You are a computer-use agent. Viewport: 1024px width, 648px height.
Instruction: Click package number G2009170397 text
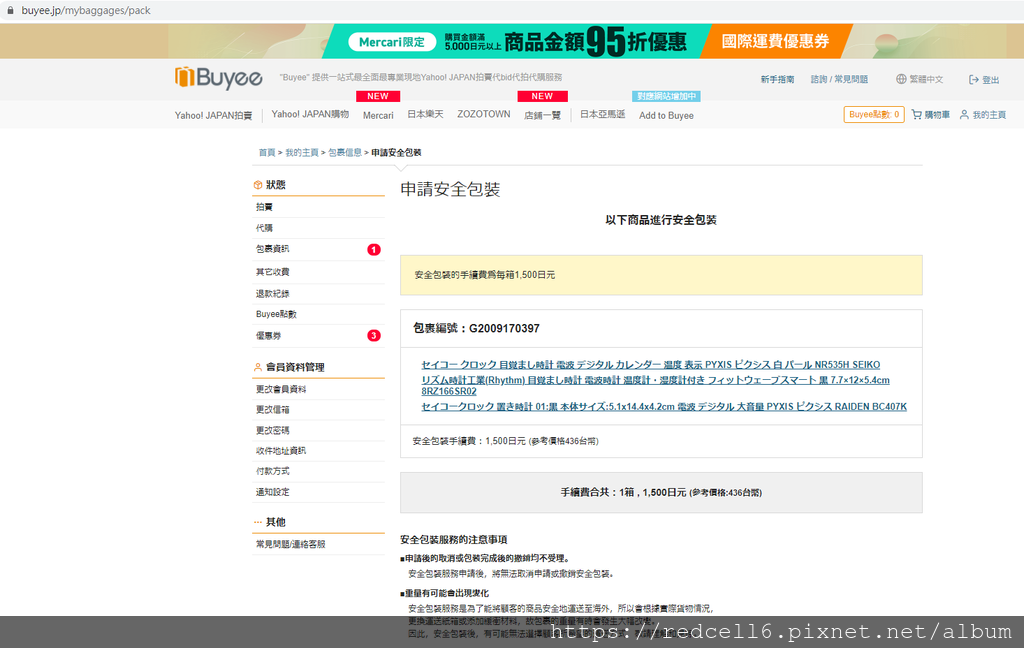[x=504, y=329]
